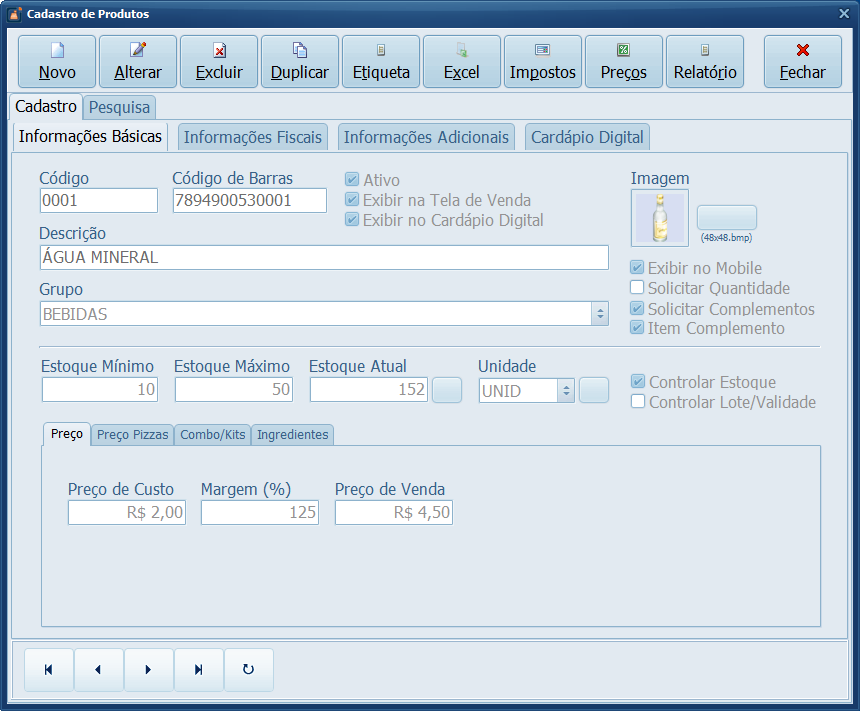Duplicate the product with Duplicar

300,62
